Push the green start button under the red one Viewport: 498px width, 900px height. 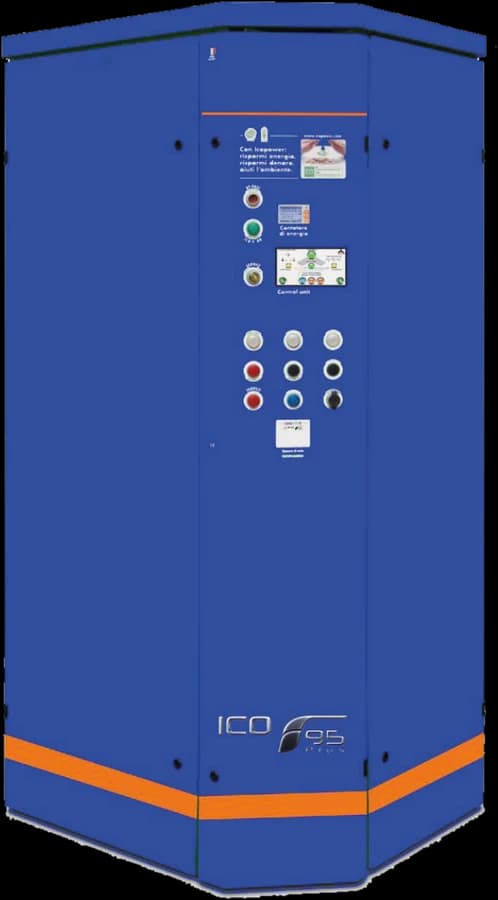[252, 229]
